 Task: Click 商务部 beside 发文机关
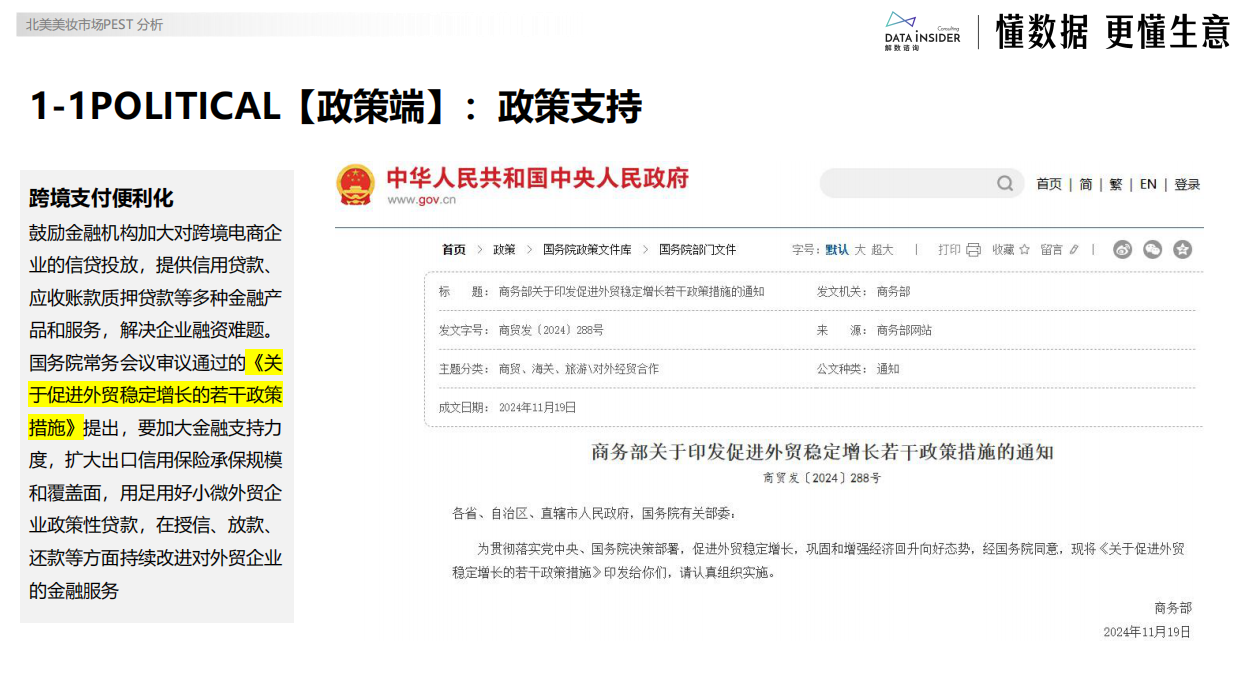894,292
